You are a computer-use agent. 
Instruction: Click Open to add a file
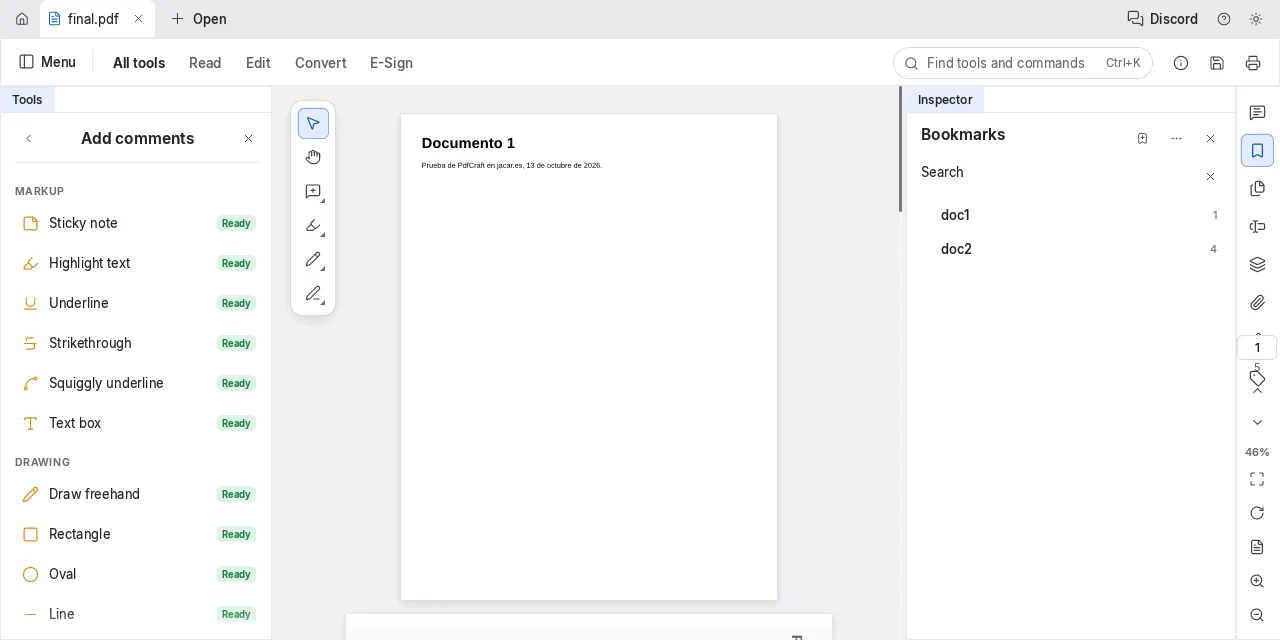tap(199, 19)
